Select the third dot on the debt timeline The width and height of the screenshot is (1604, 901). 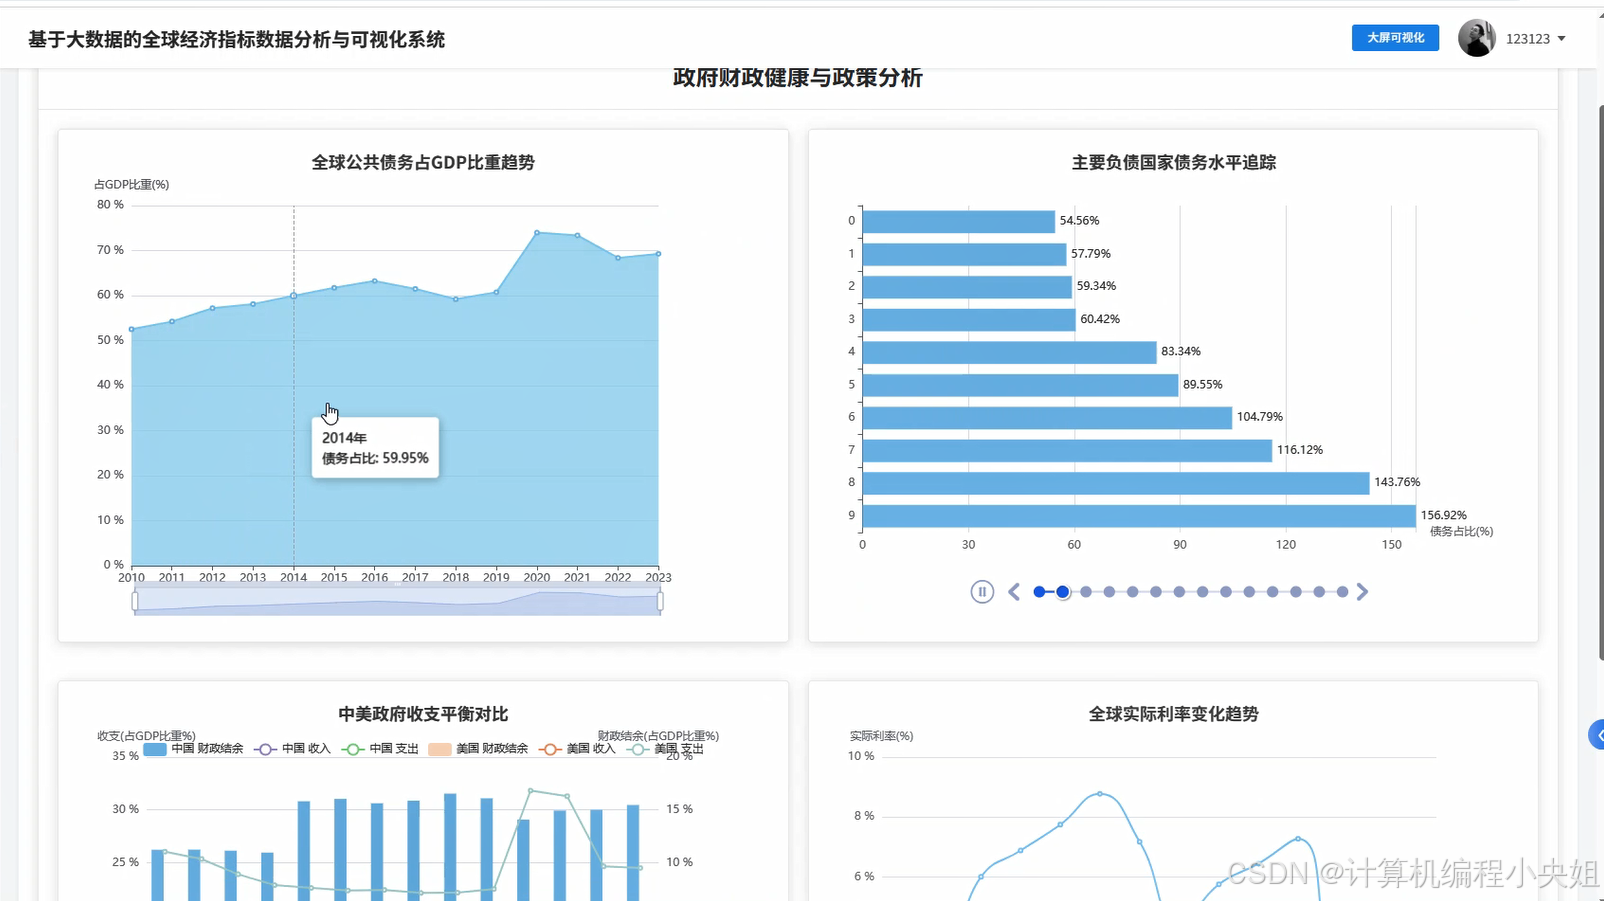tap(1086, 592)
